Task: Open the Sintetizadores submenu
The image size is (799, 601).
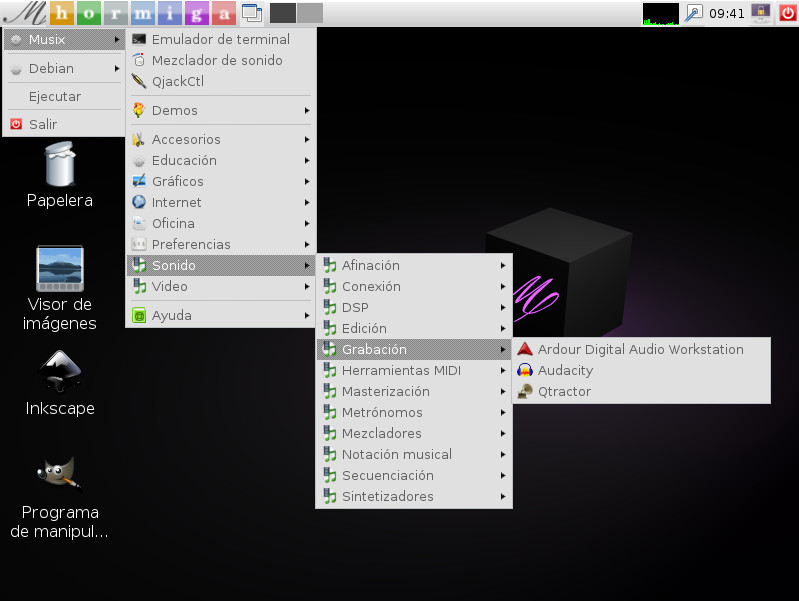Action: [x=414, y=497]
